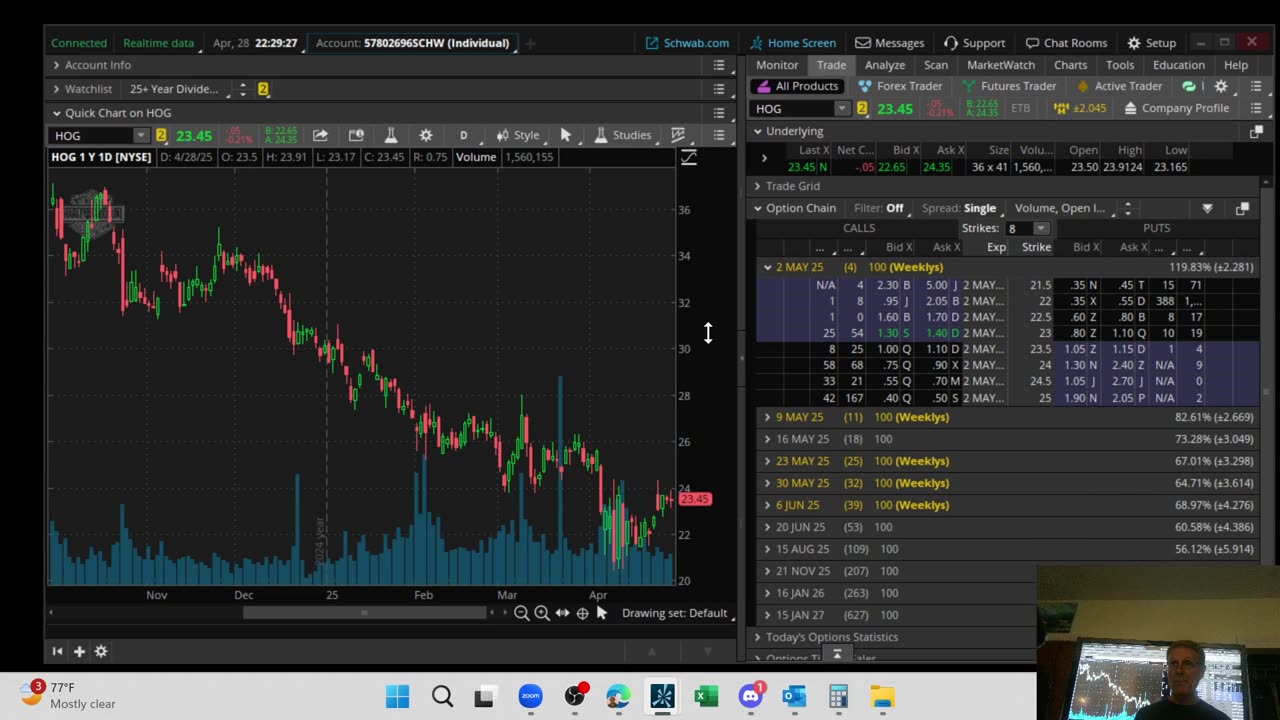Viewport: 1280px width, 720px height.
Task: Click the cursor arrow icon beside Drawing set
Action: point(601,613)
